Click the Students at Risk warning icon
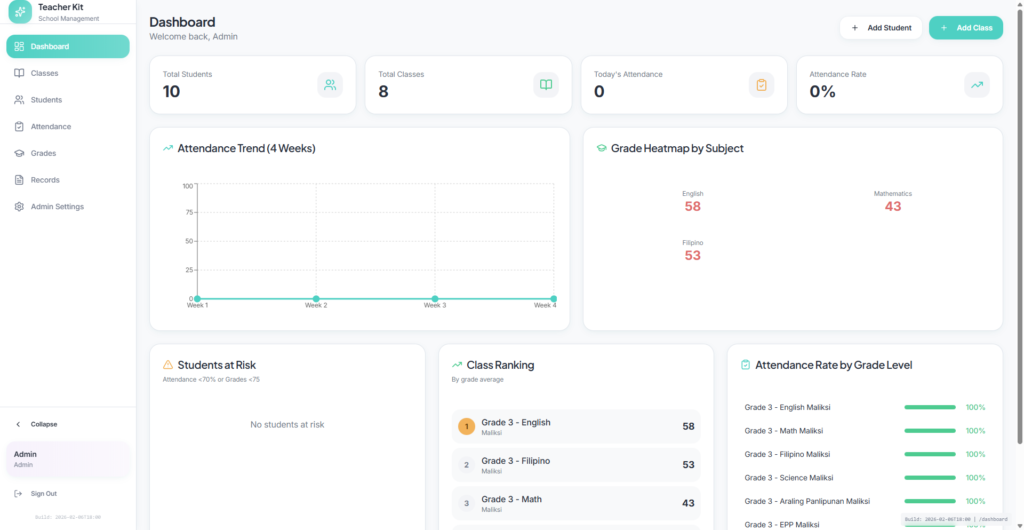Screen dimensions: 1024x530 tap(168, 365)
